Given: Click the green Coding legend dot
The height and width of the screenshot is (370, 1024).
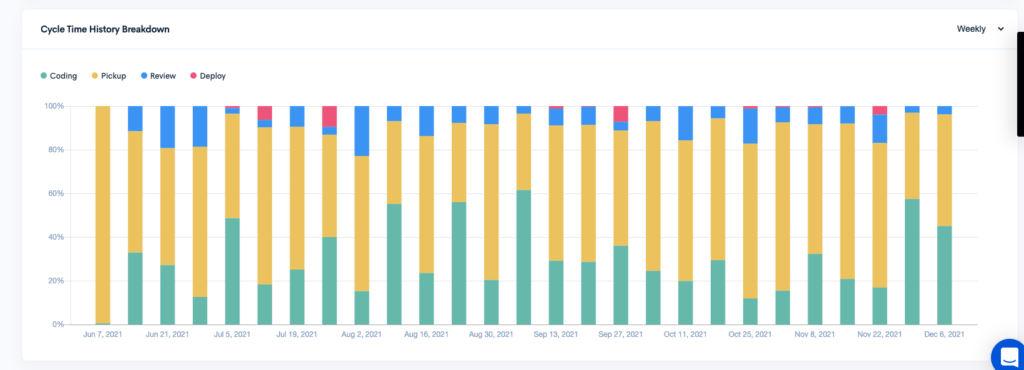Looking at the screenshot, I should point(44,76).
